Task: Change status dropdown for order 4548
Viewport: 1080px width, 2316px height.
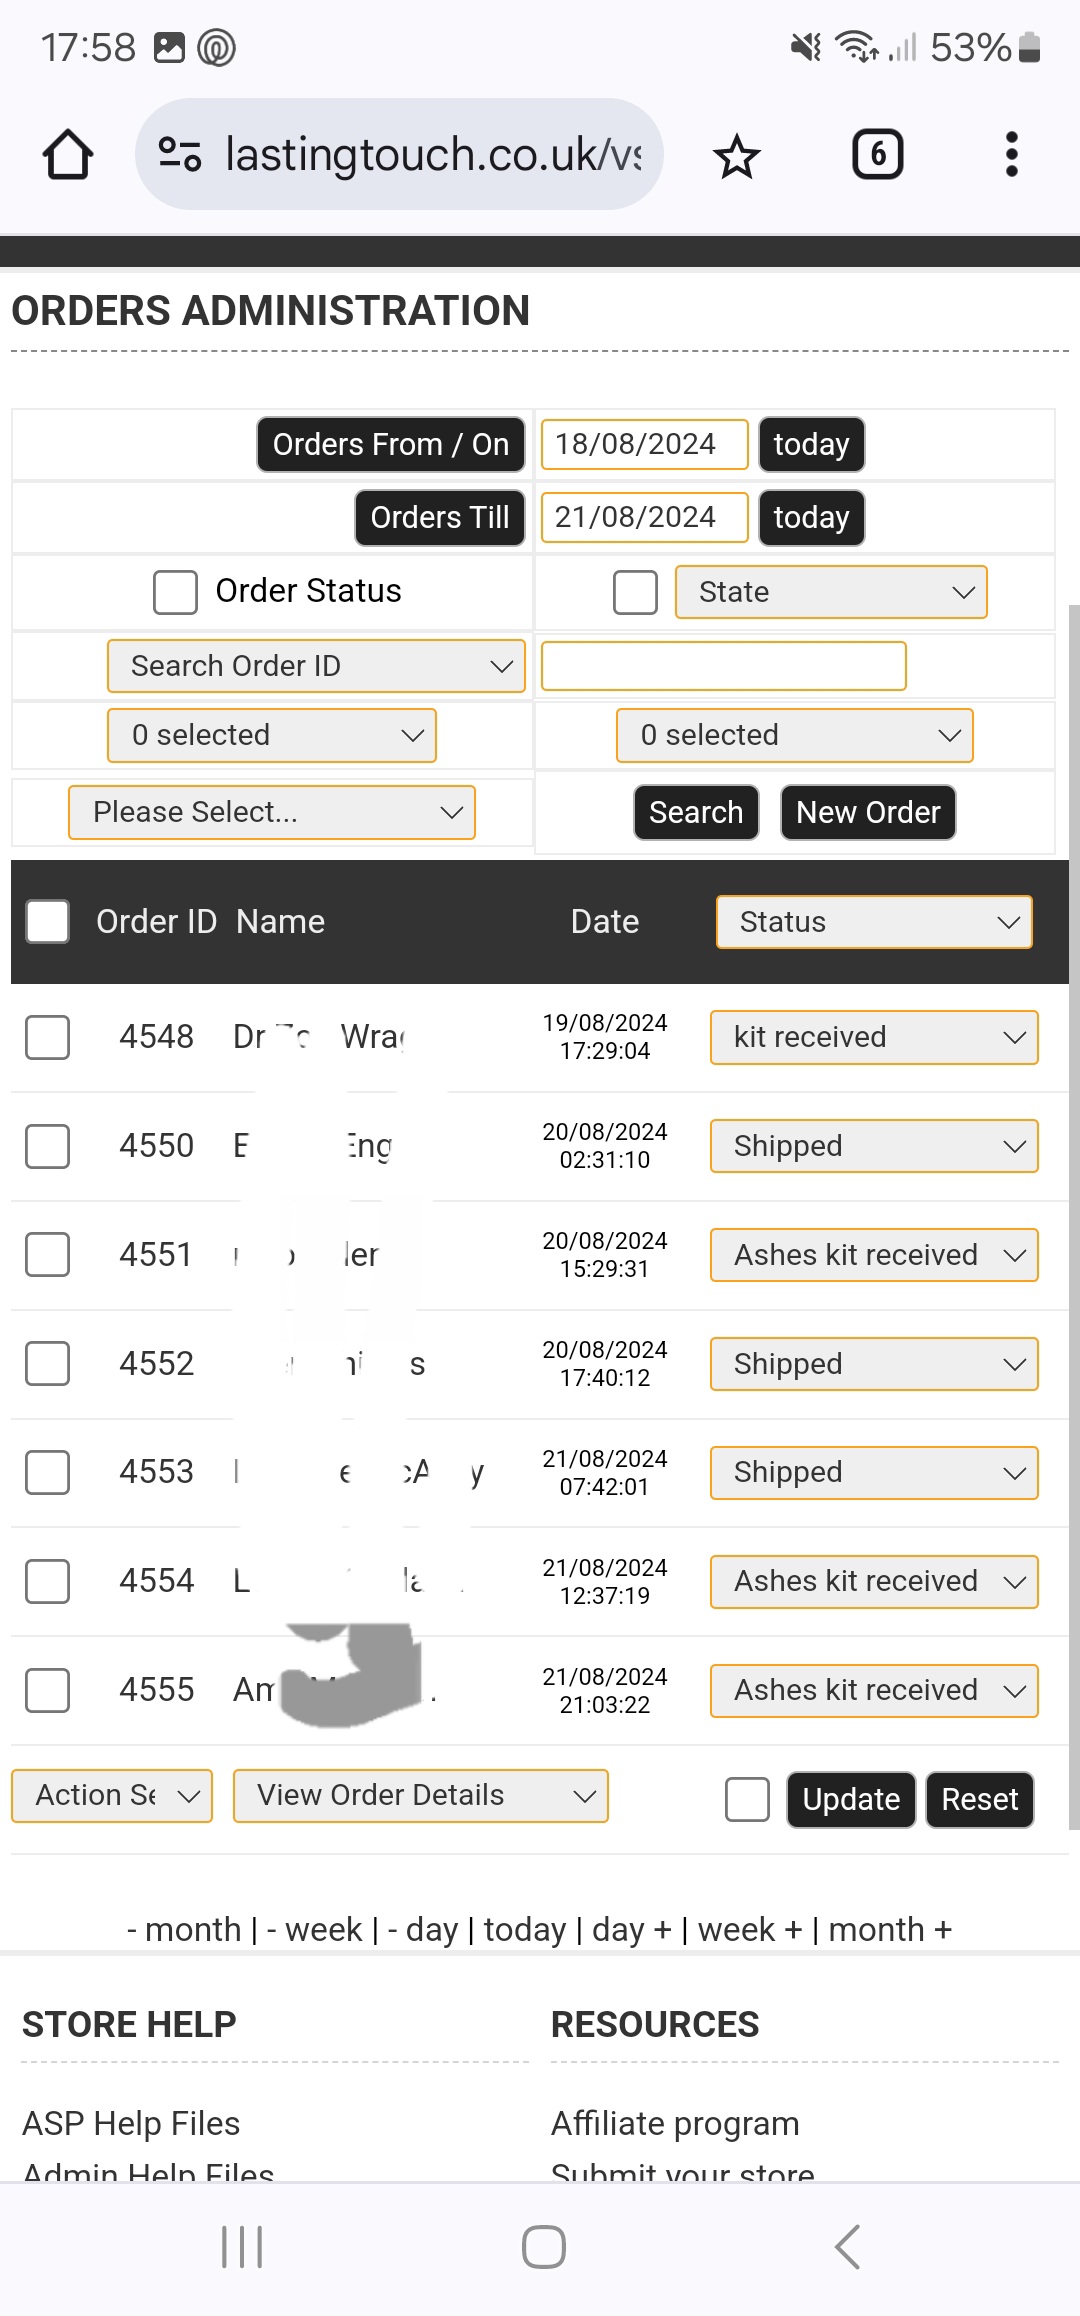Action: click(x=874, y=1037)
